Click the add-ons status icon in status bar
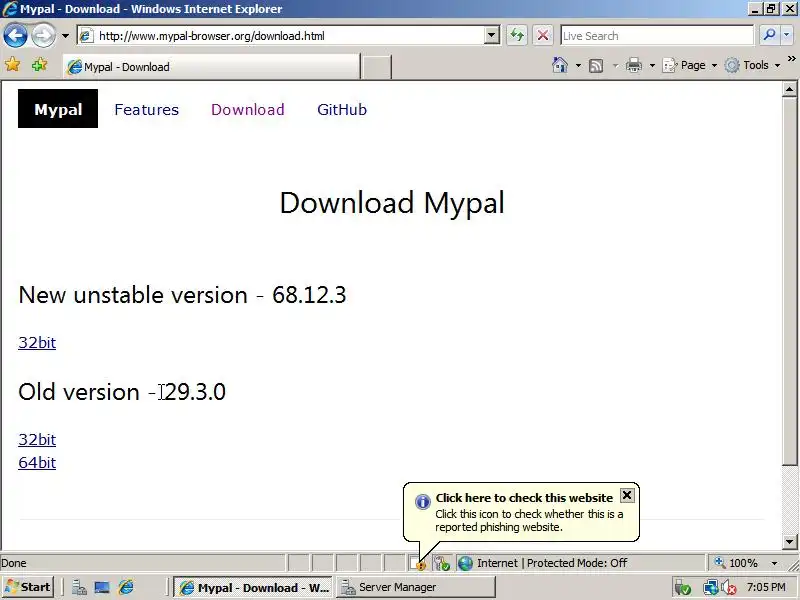Image resolution: width=800 pixels, height=600 pixels. pyautogui.click(x=441, y=563)
